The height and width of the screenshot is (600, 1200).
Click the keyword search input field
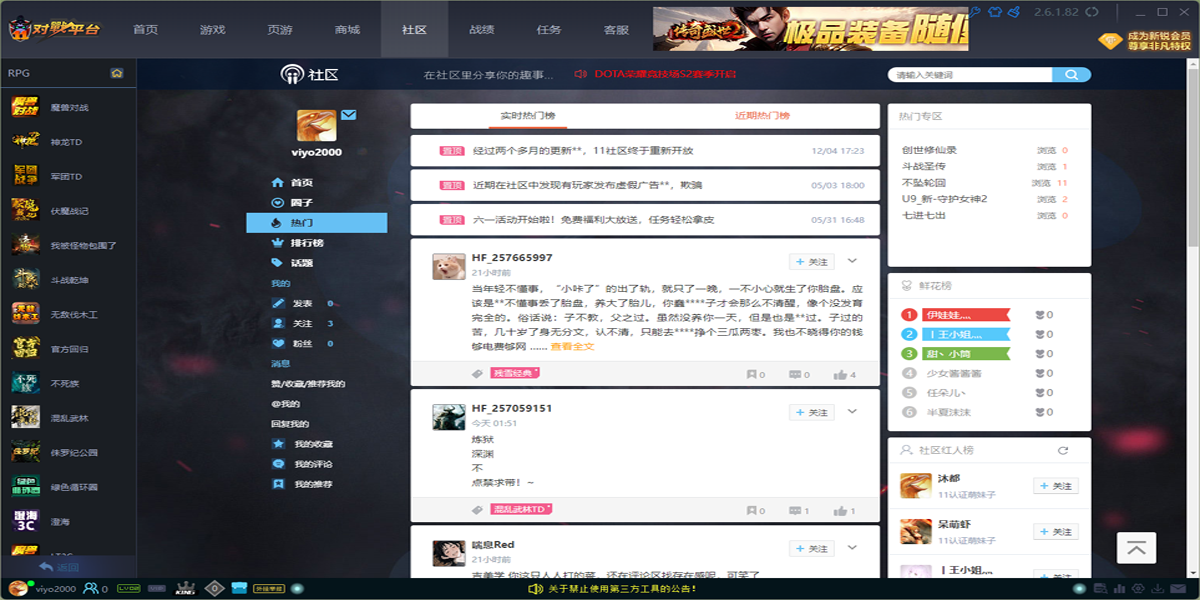969,75
